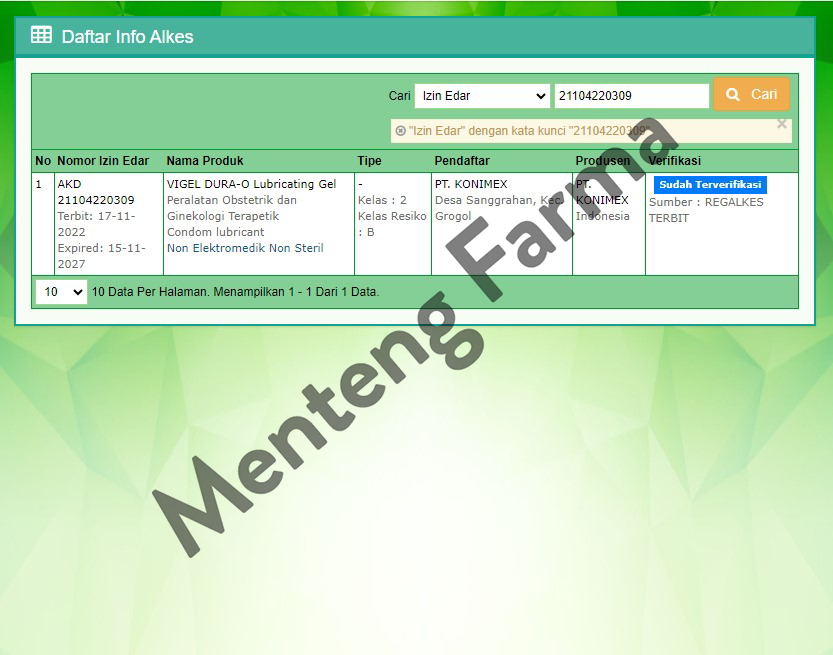
Task: Click the circled x icon in alert message
Action: [x=400, y=131]
